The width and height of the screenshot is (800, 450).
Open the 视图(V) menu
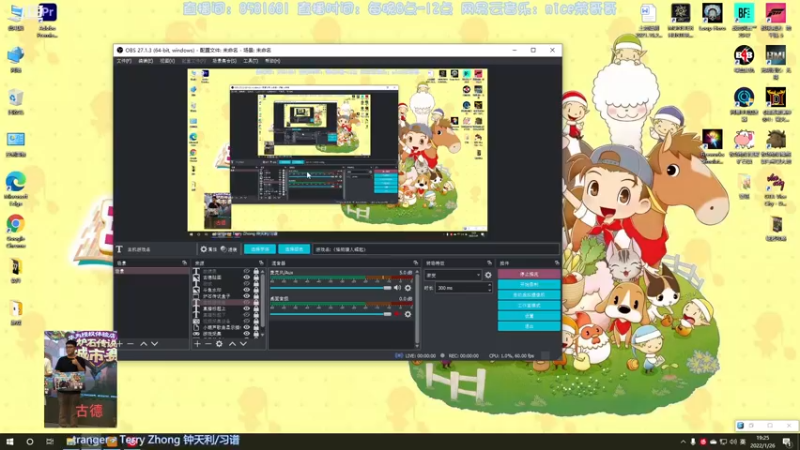click(167, 61)
